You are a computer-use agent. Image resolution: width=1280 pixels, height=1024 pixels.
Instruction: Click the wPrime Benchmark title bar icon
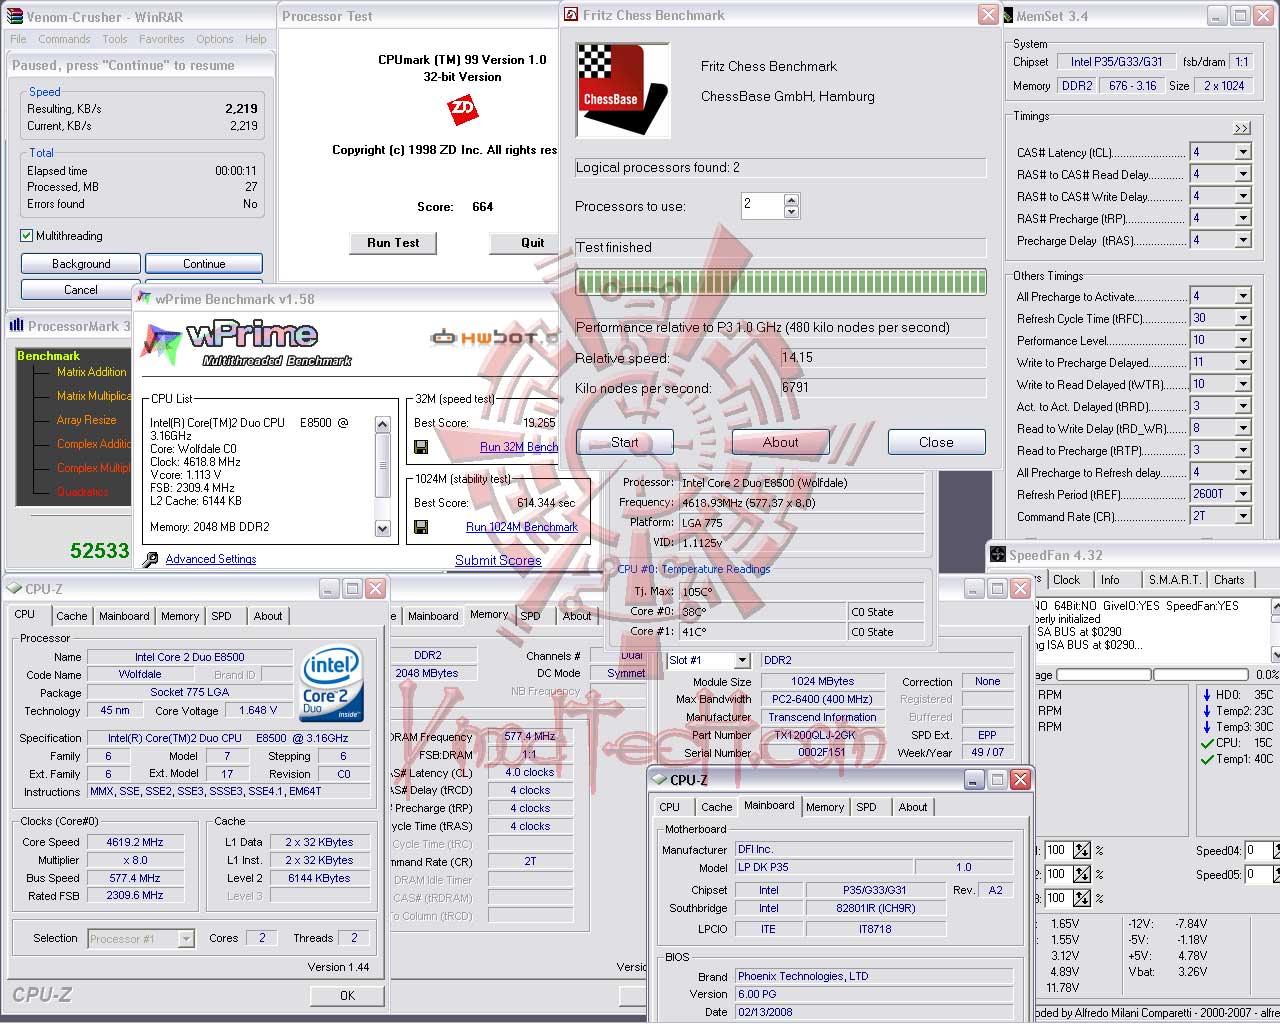pyautogui.click(x=144, y=298)
